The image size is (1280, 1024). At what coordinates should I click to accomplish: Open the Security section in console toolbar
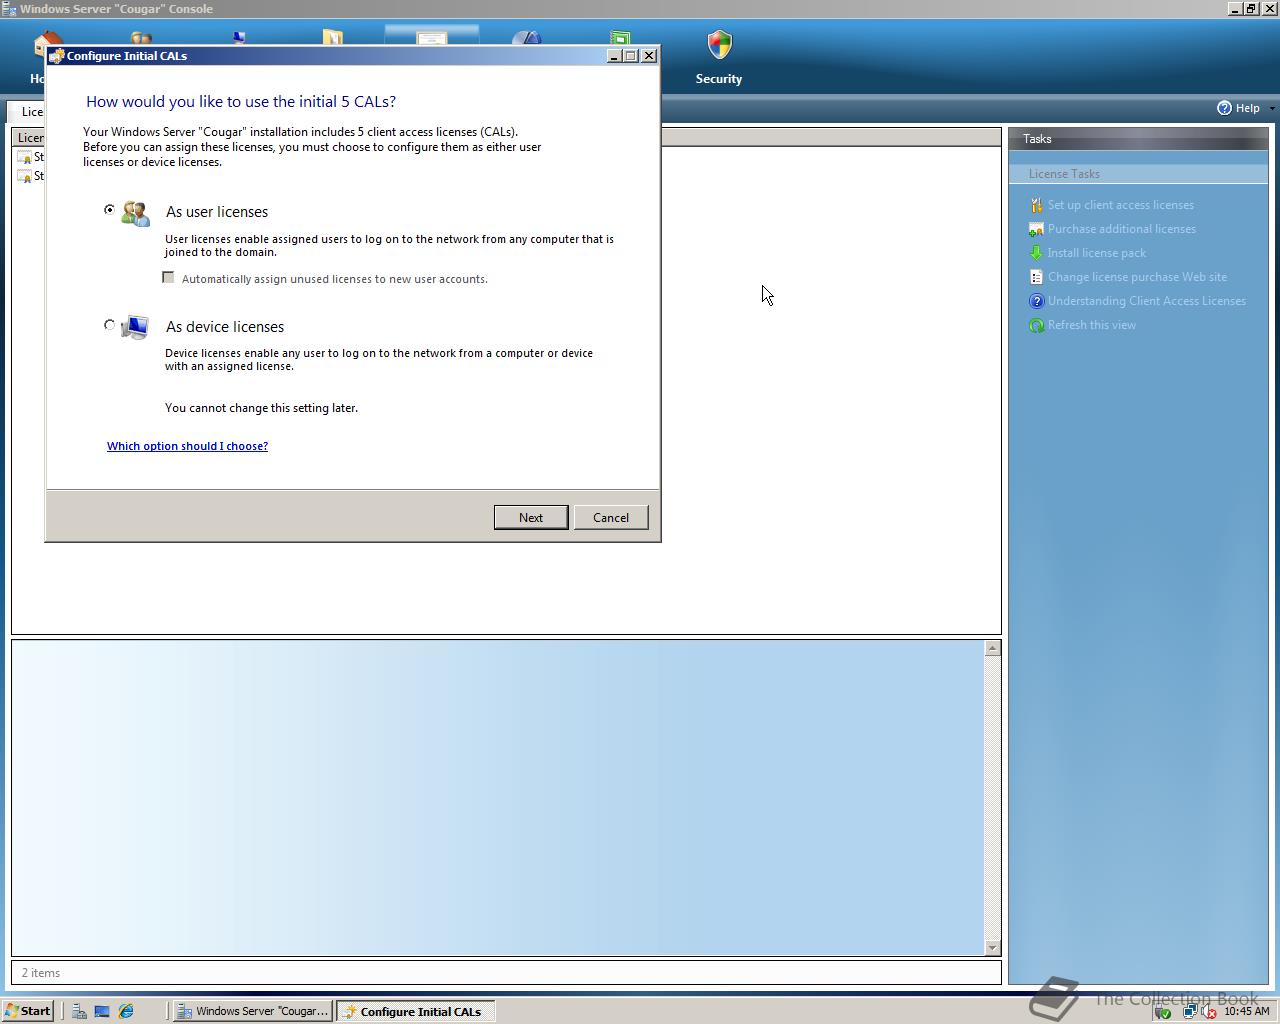(x=719, y=58)
